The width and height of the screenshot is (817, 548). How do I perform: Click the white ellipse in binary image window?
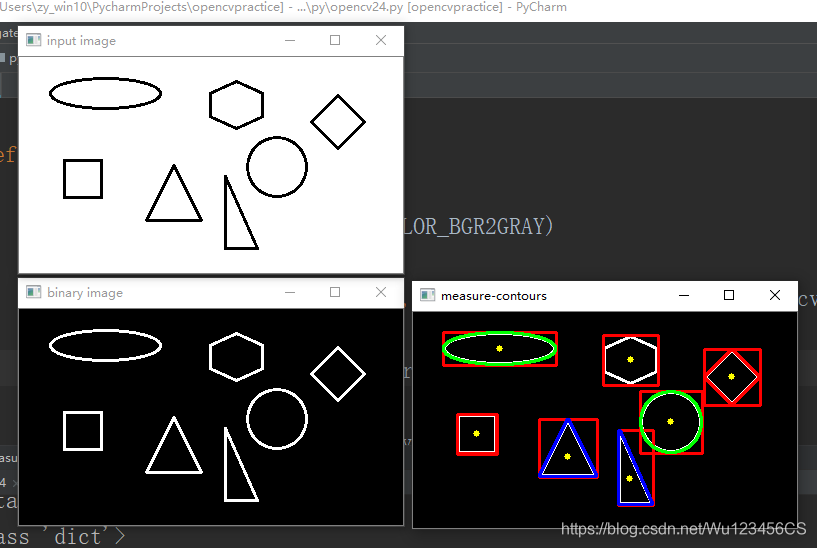coord(105,345)
